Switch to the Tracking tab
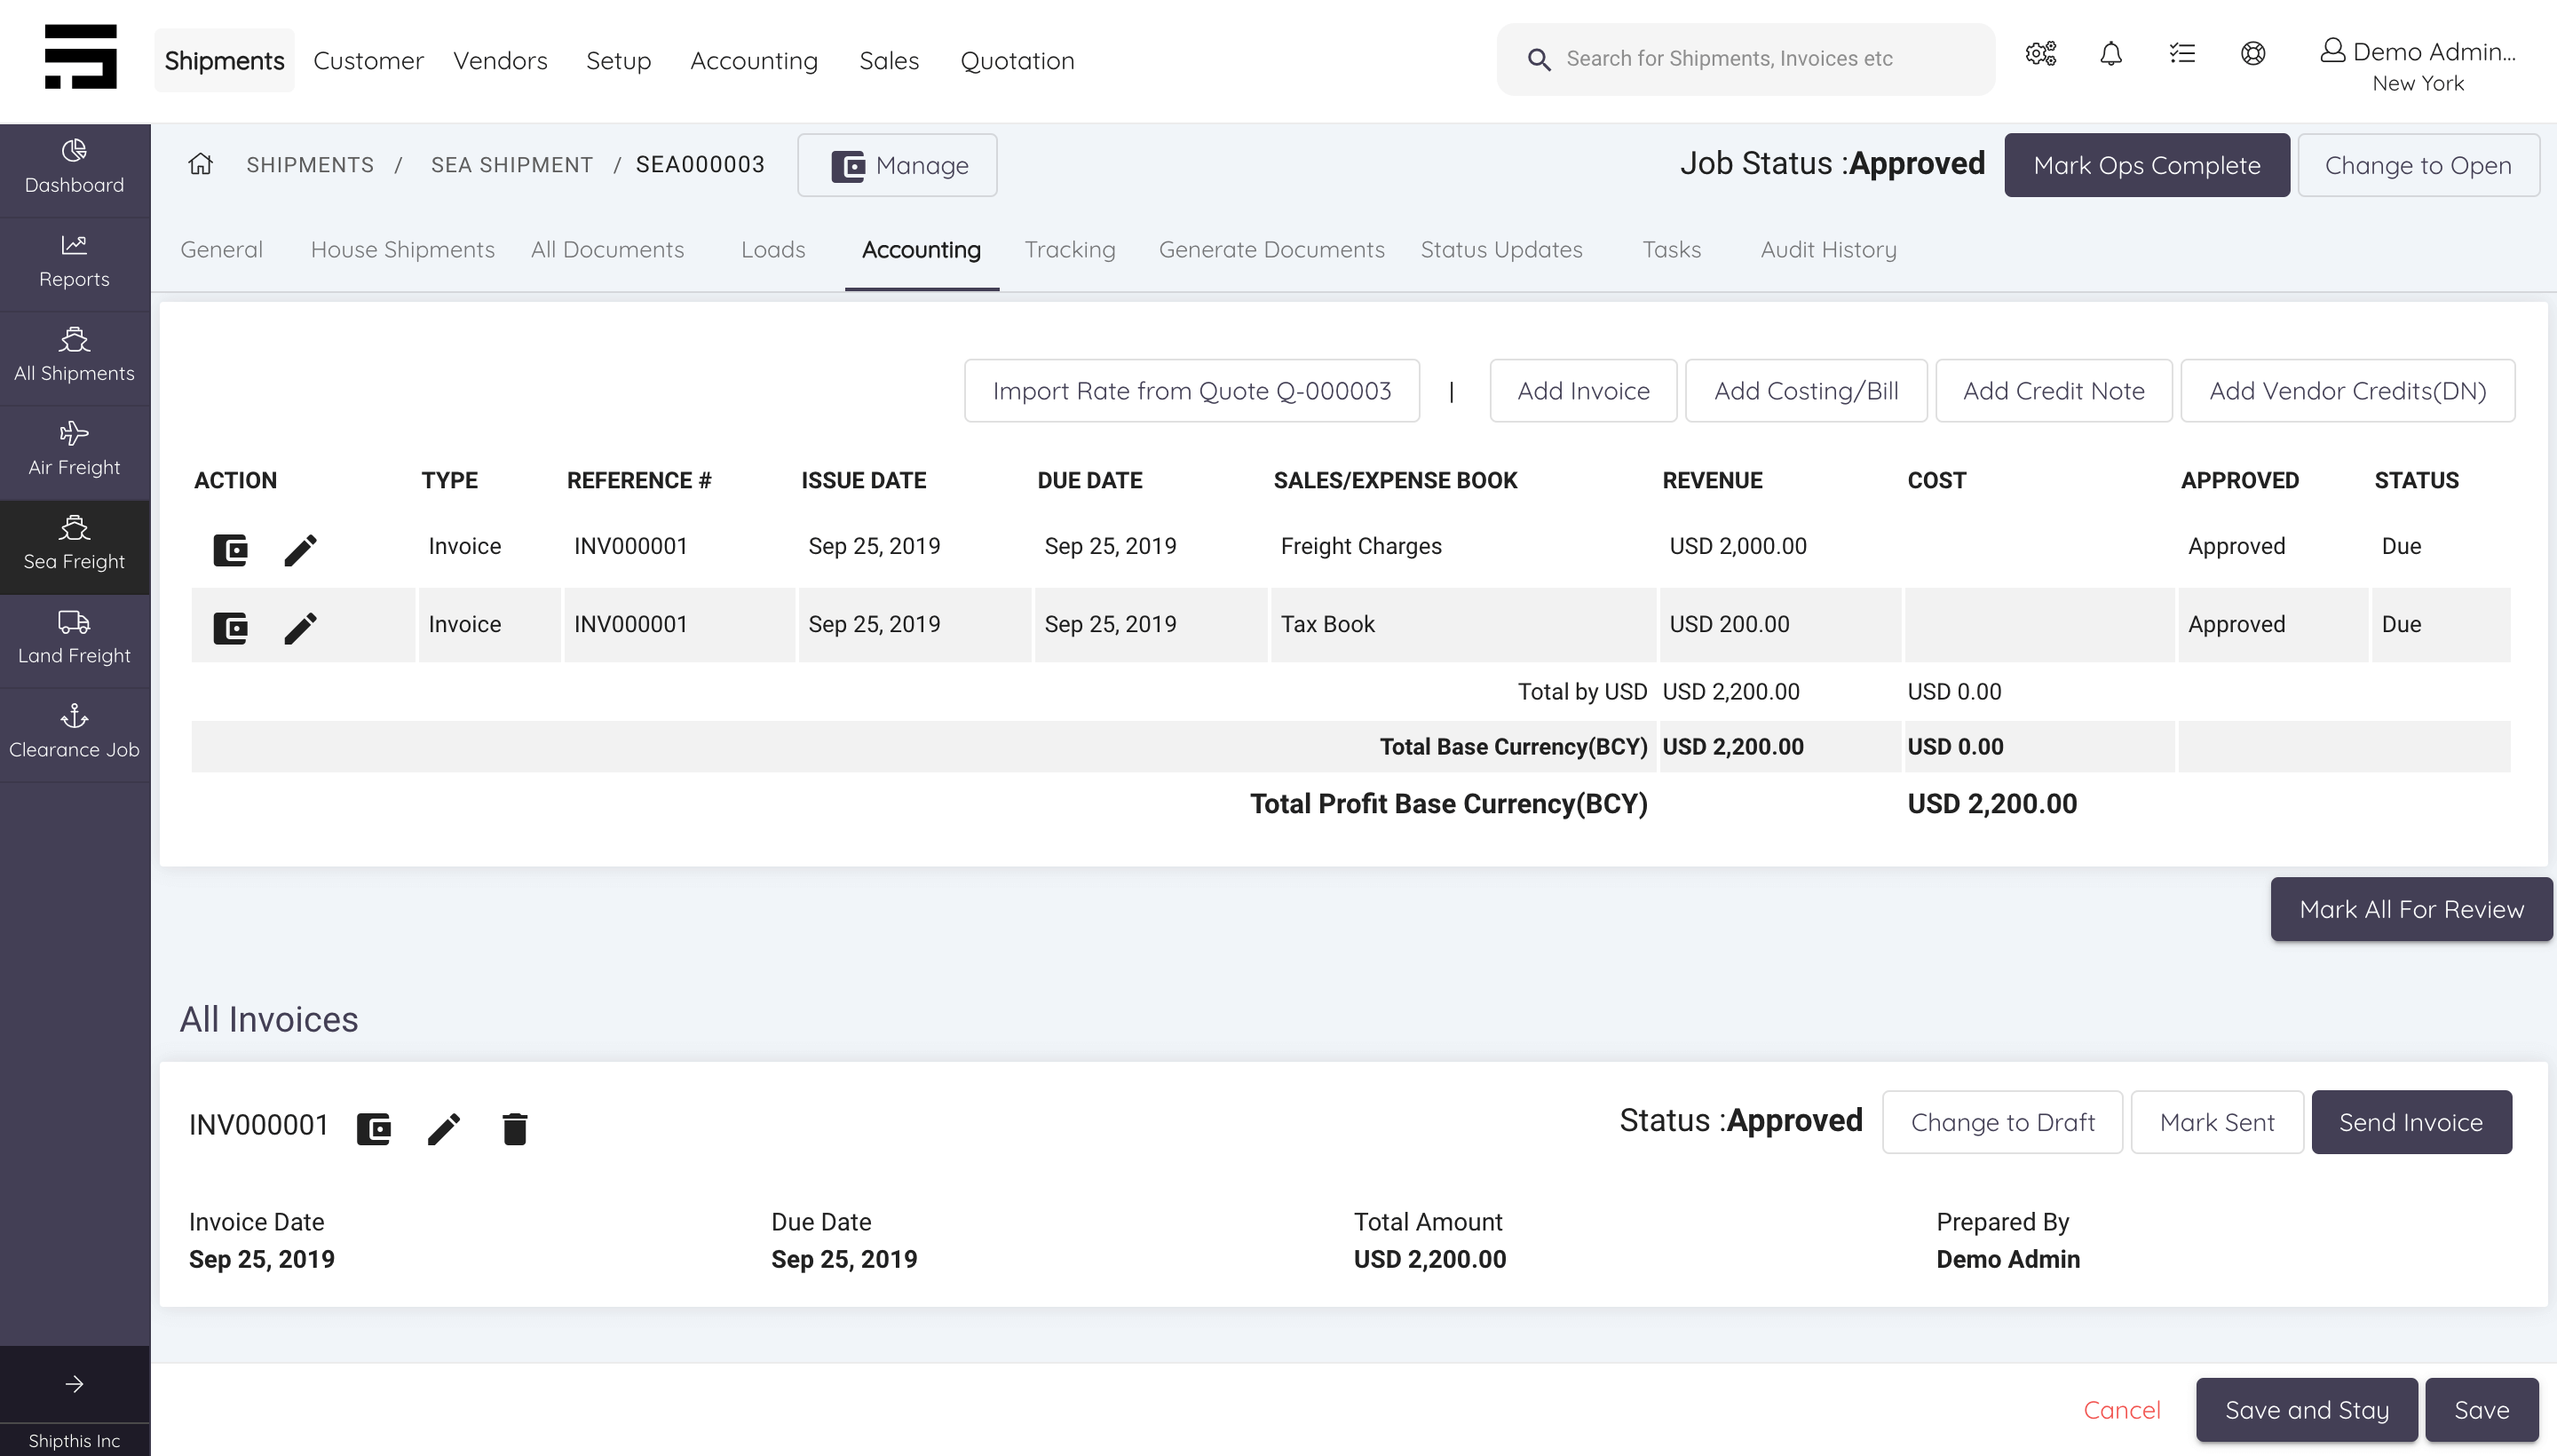Screen dimensions: 2557x1456 [x=1070, y=250]
